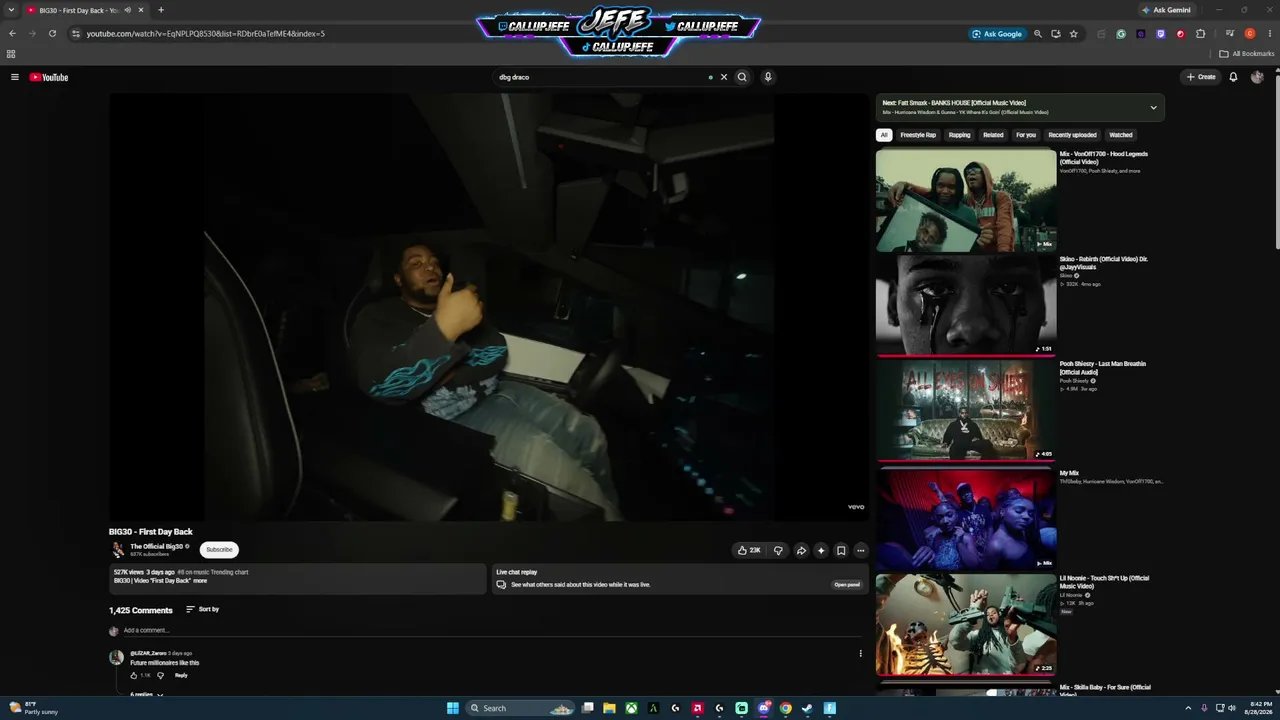The width and height of the screenshot is (1280, 720).
Task: Select the For you filter chip
Action: (x=1026, y=135)
